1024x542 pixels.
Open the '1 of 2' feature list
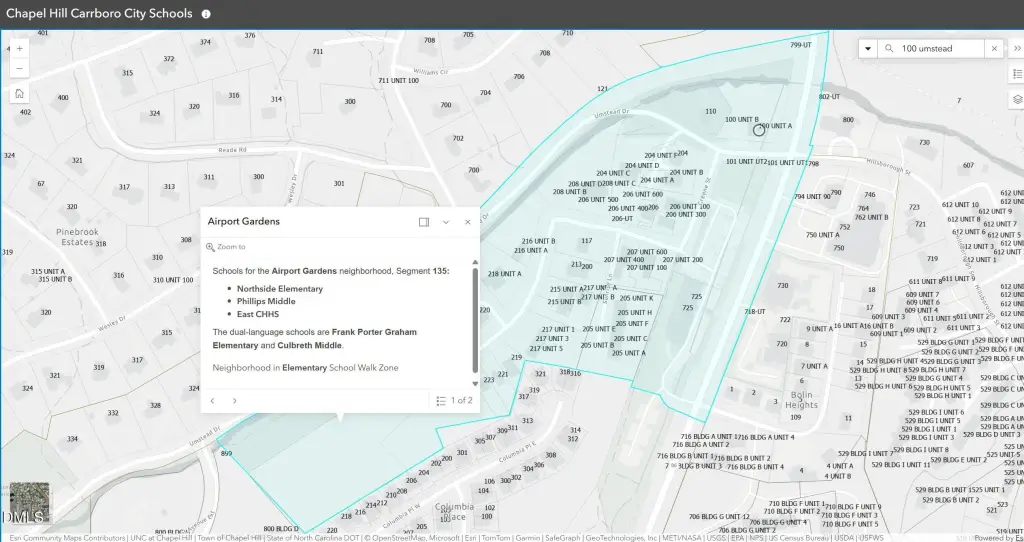(455, 400)
